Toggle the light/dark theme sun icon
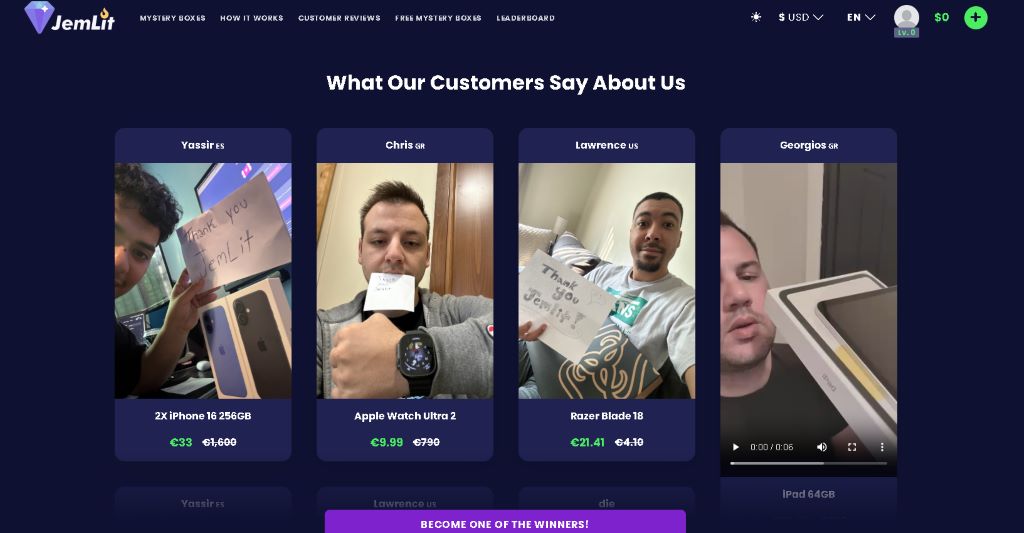The height and width of the screenshot is (533, 1024). click(756, 18)
